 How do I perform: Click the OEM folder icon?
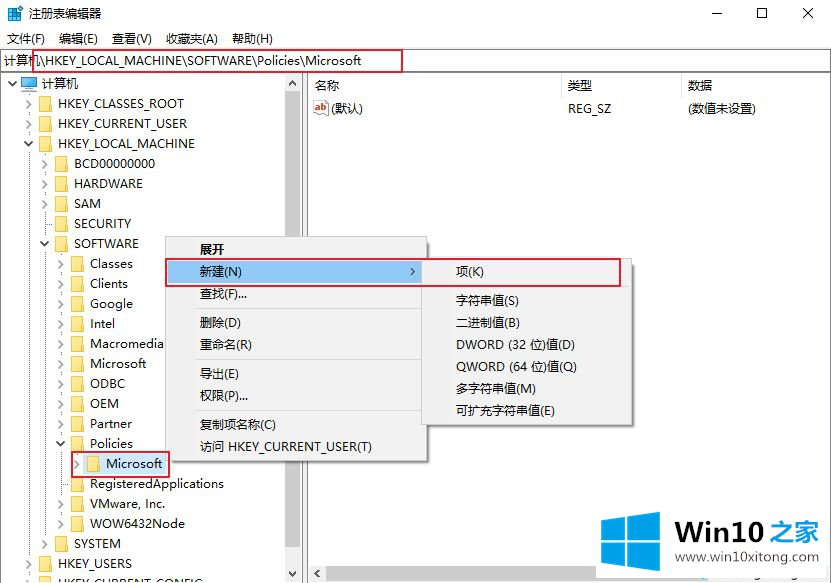(x=78, y=404)
